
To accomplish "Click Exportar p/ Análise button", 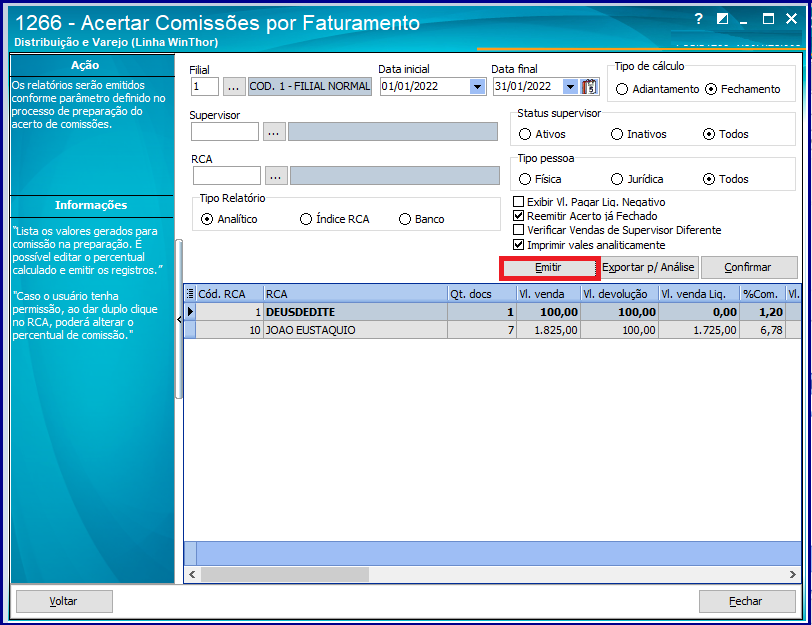I will [648, 268].
